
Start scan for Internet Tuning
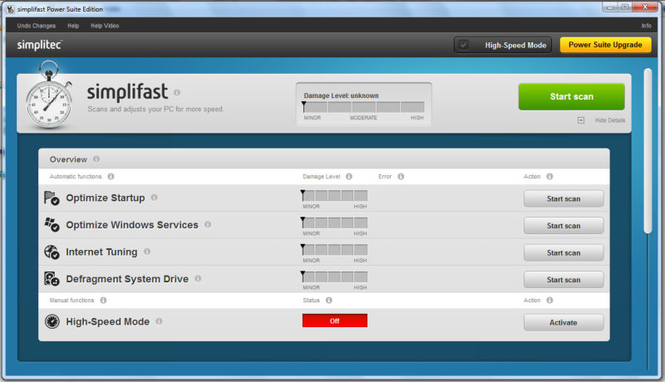[x=563, y=253]
